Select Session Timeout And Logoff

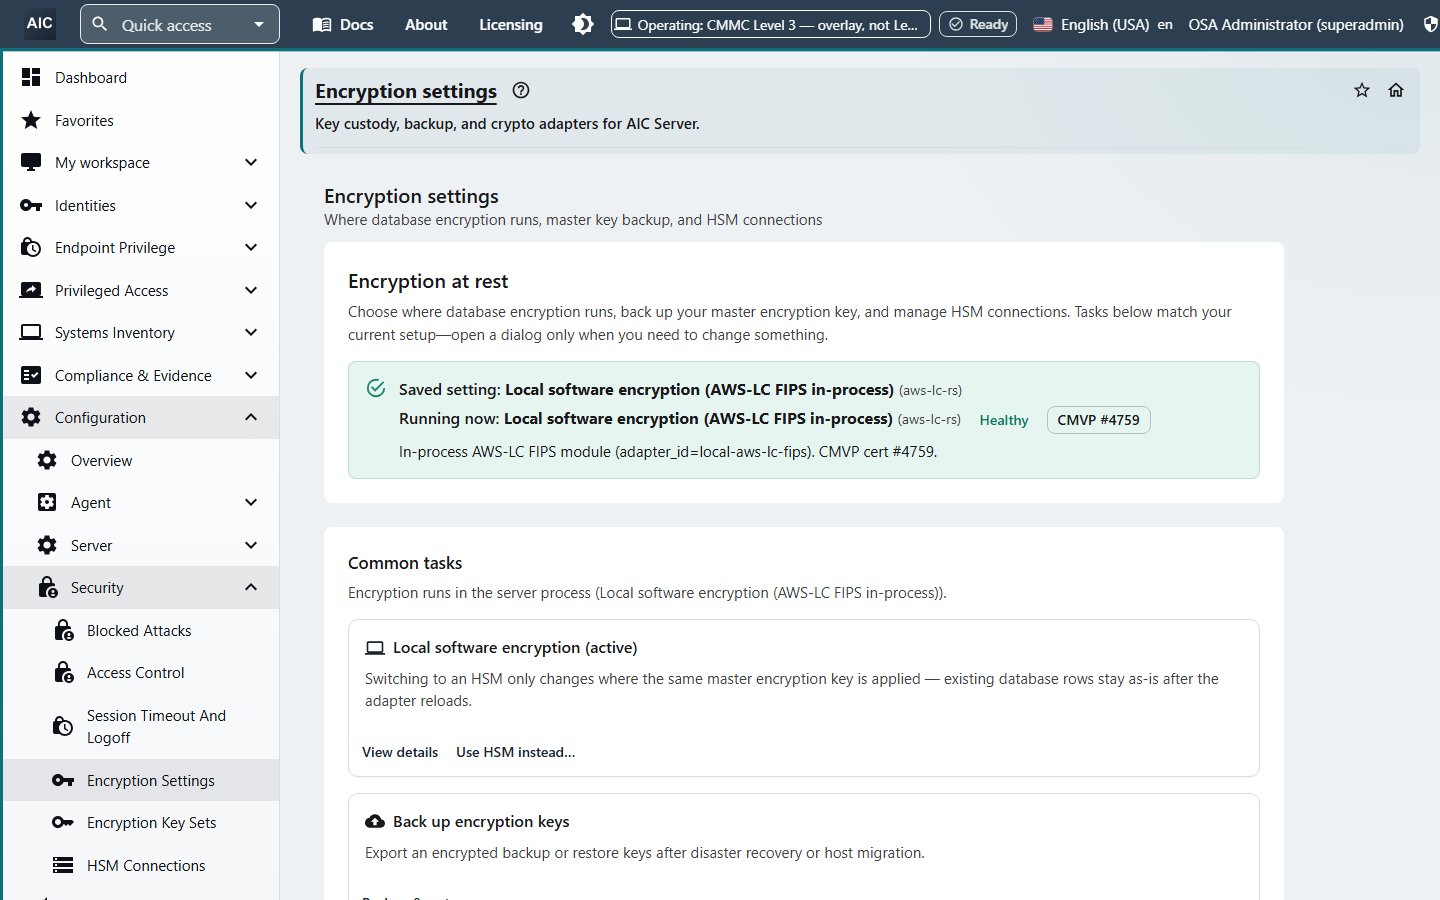141,727
